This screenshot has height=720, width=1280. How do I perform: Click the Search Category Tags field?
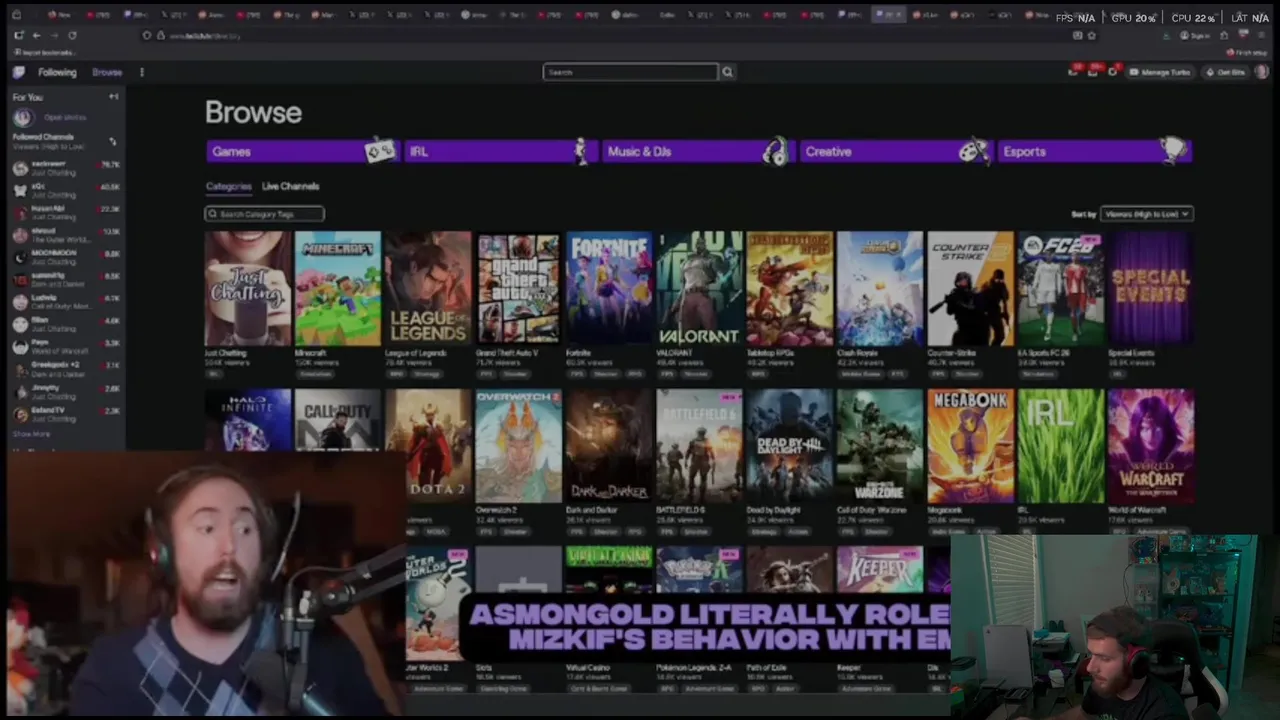(264, 214)
